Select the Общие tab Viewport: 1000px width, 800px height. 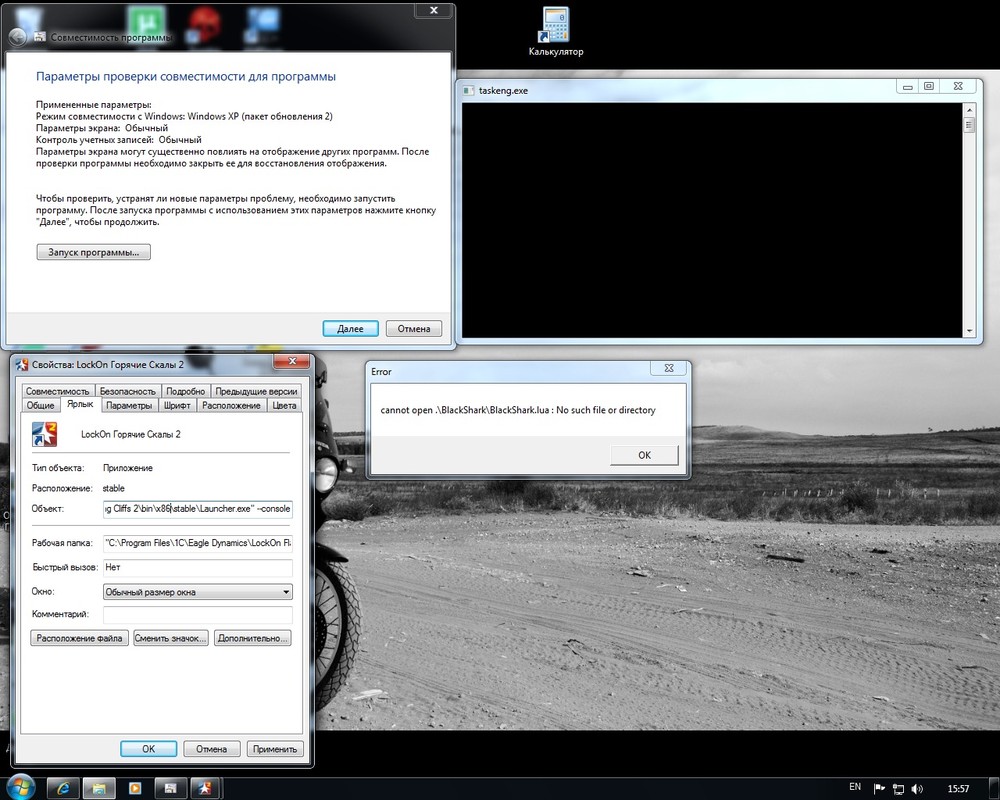[40, 405]
